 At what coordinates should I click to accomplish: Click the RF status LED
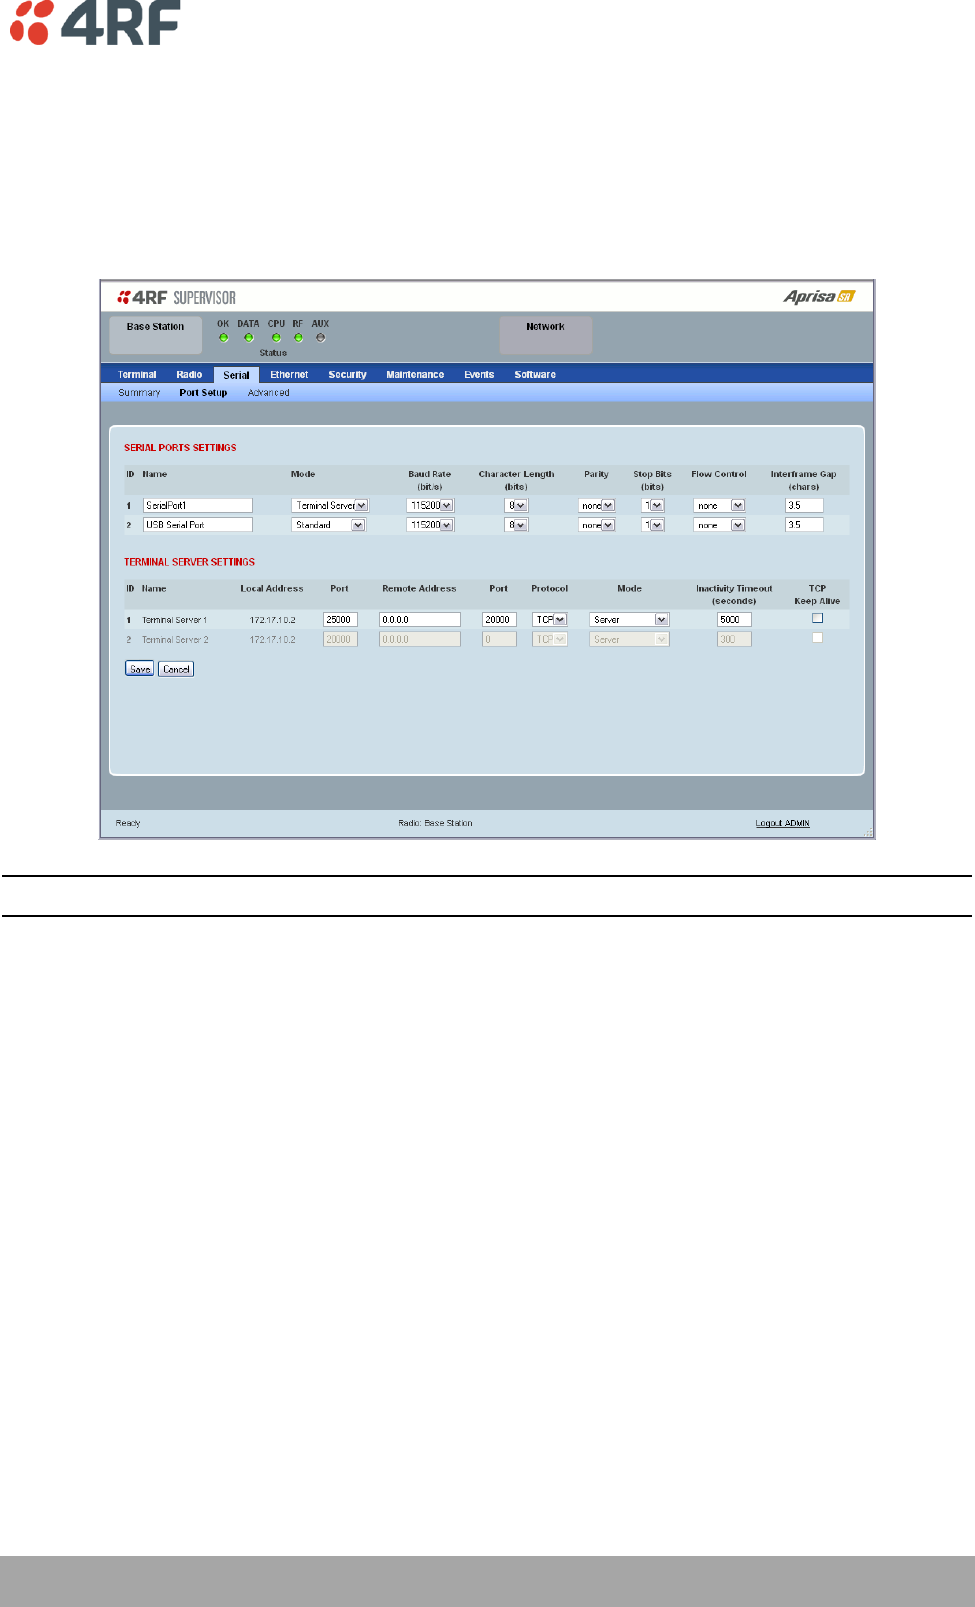(x=298, y=337)
